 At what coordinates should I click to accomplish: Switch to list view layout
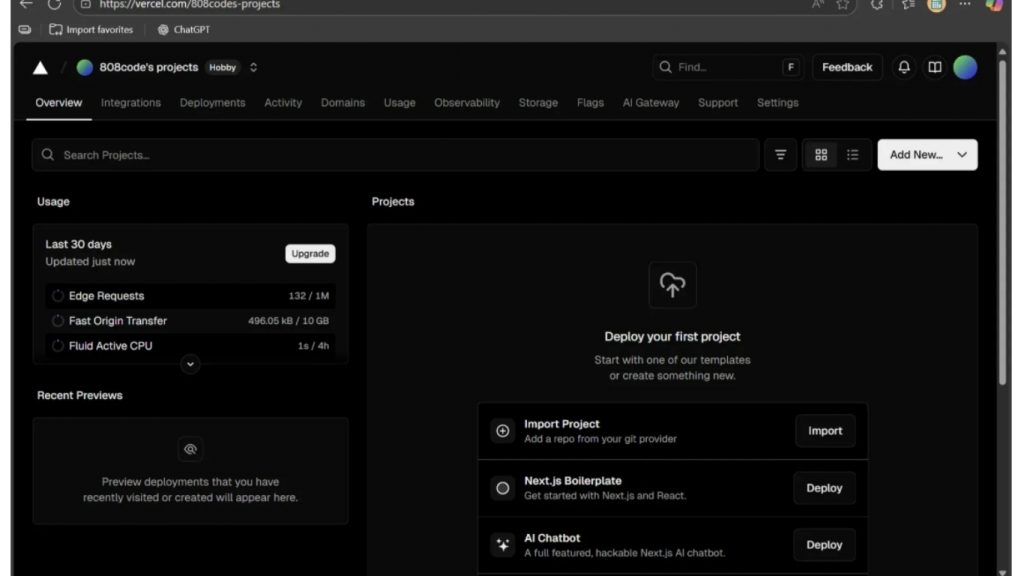click(852, 155)
